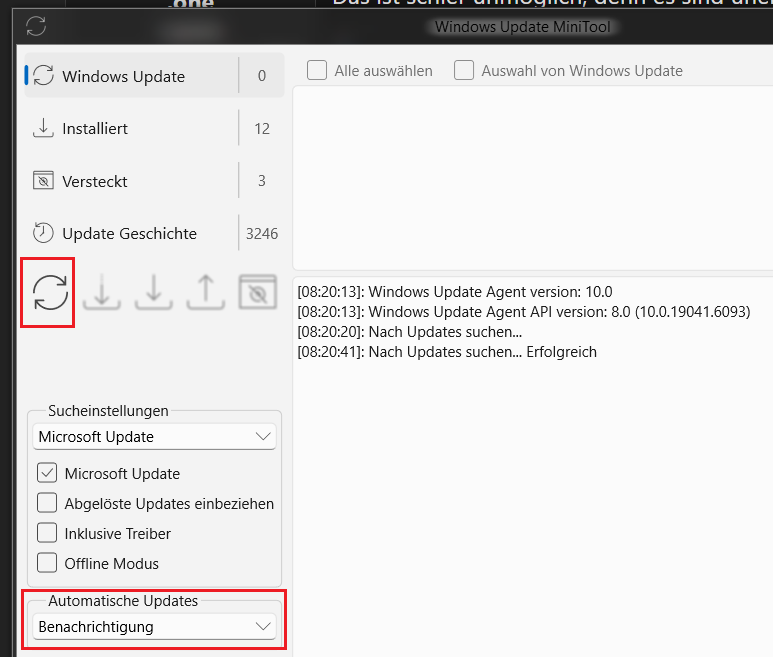
Task: Click the 08:20:20 'Nach Updates suchen...' log line
Action: tap(410, 332)
